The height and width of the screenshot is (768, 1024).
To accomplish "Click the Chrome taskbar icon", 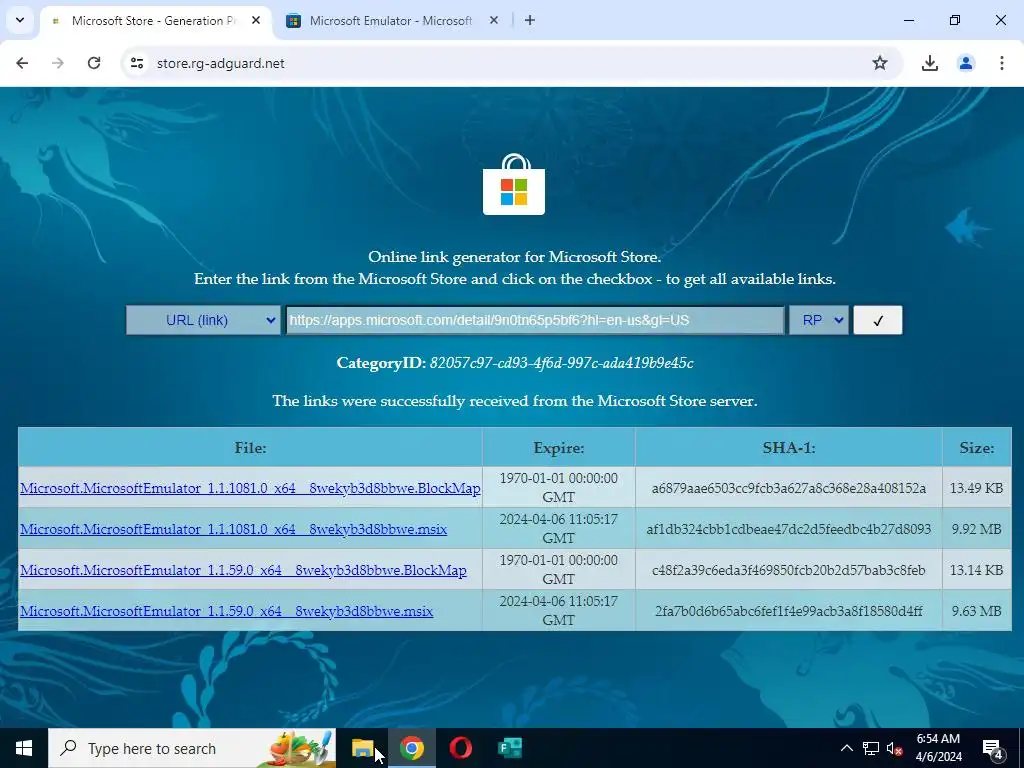I will coord(411,748).
